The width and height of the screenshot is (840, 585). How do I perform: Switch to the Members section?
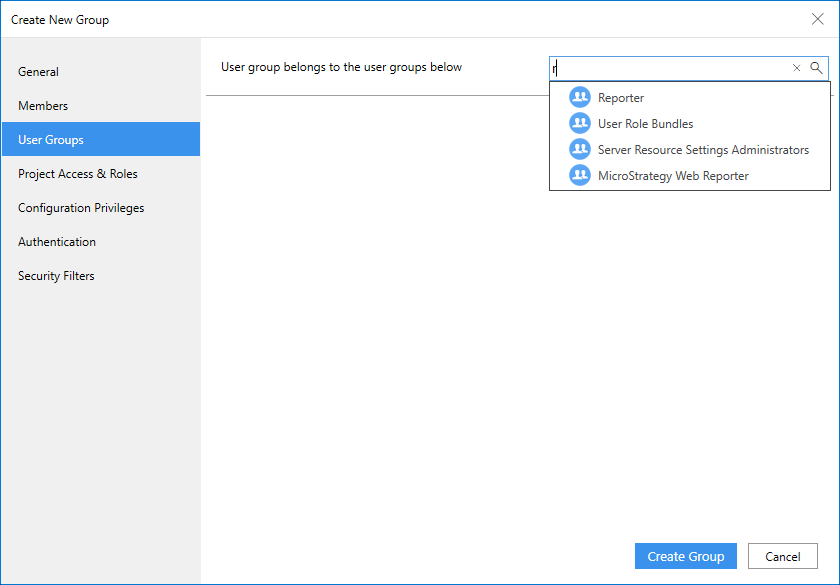[x=43, y=106]
